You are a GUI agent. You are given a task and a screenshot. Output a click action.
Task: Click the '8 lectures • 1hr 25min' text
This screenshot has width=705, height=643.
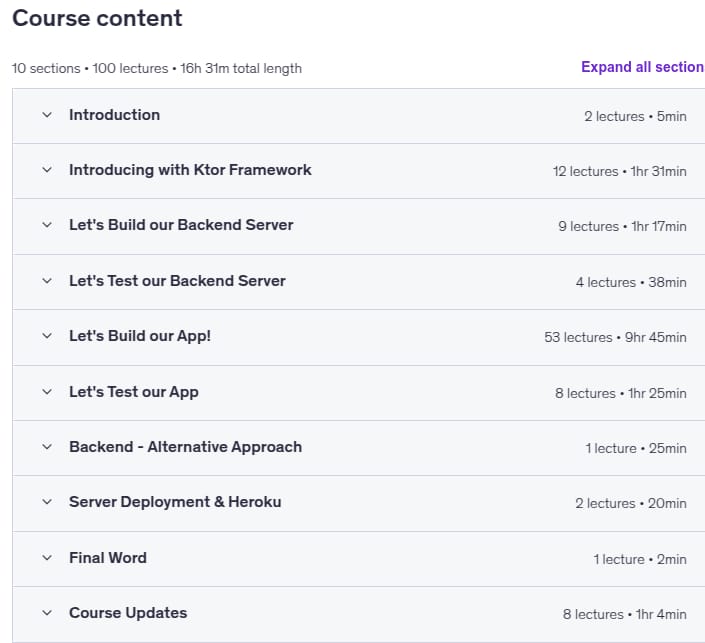(620, 393)
